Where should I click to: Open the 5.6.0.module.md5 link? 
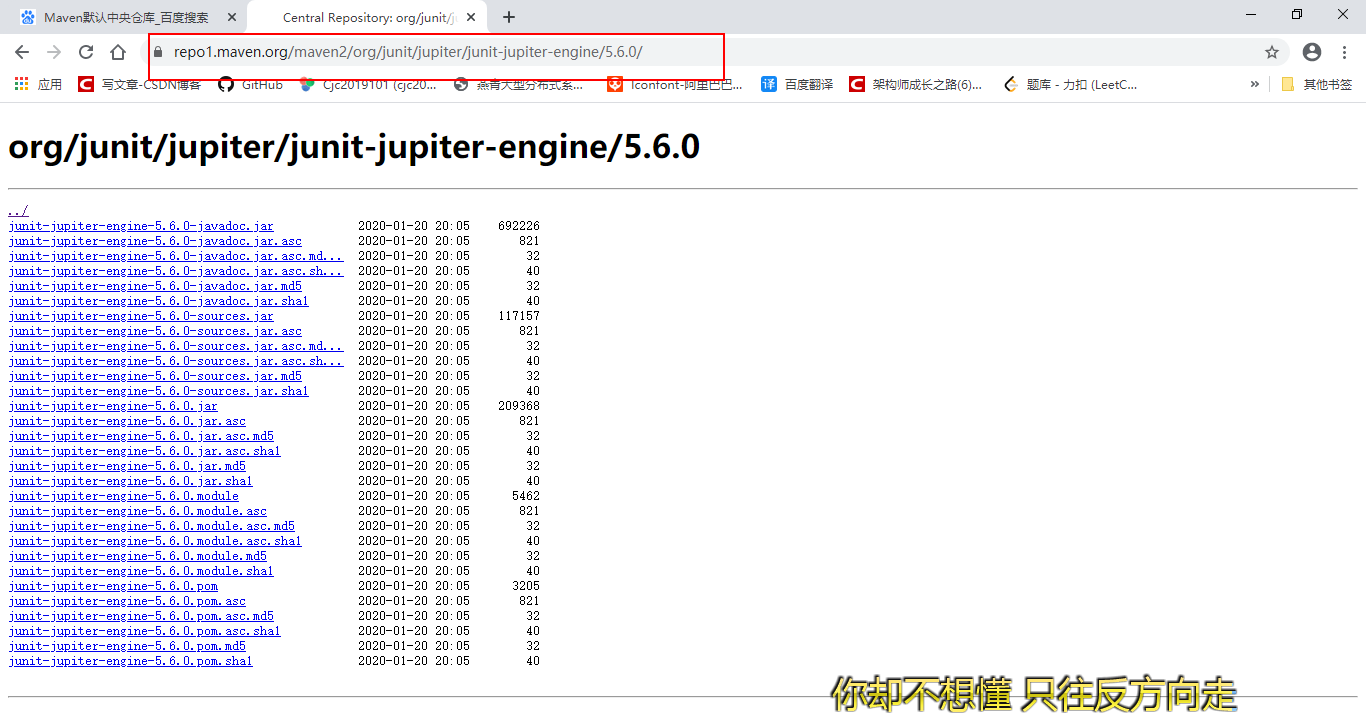(x=137, y=556)
